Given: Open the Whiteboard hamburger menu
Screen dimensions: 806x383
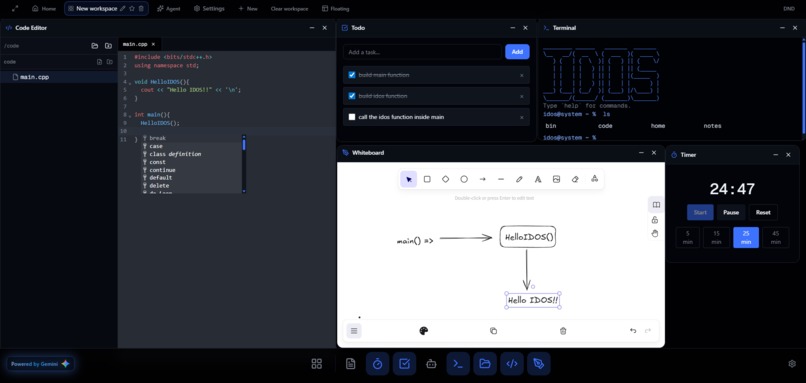Looking at the screenshot, I should pyautogui.click(x=354, y=331).
